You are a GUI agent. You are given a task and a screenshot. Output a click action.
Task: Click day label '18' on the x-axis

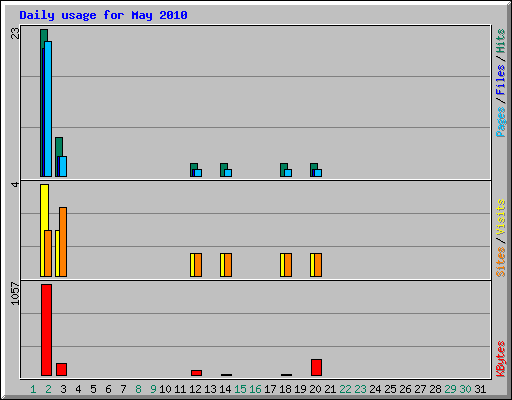[285, 389]
